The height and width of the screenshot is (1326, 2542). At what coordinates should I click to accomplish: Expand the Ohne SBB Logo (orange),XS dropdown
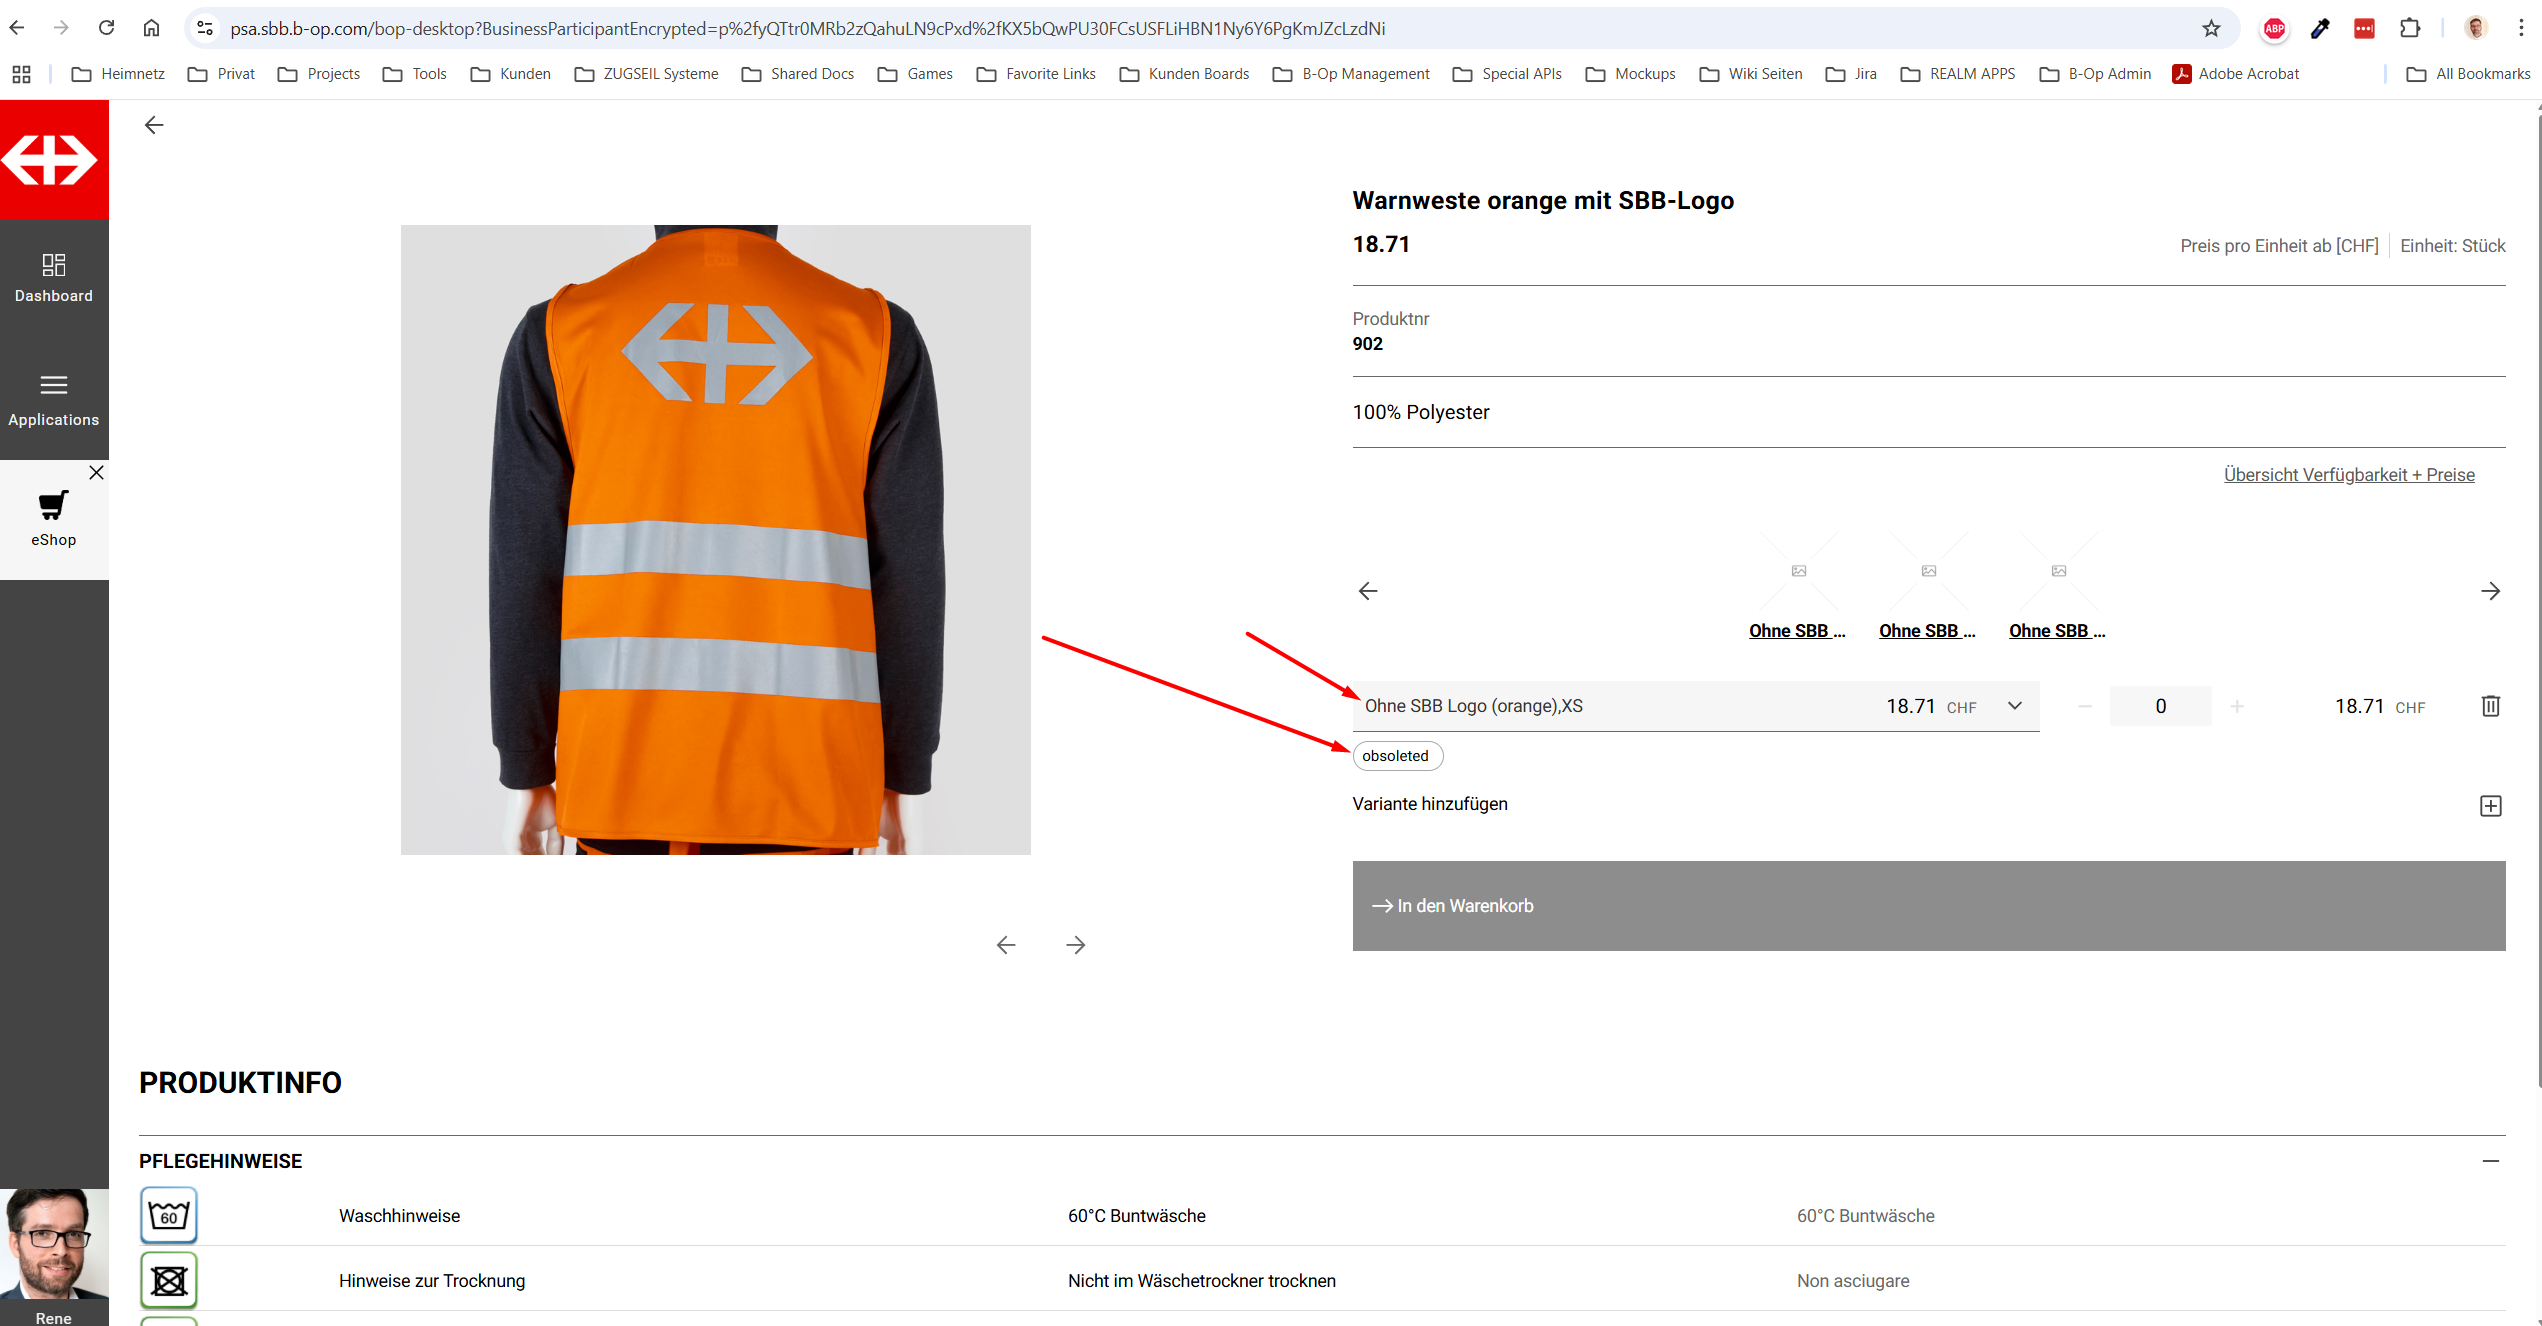click(2014, 706)
